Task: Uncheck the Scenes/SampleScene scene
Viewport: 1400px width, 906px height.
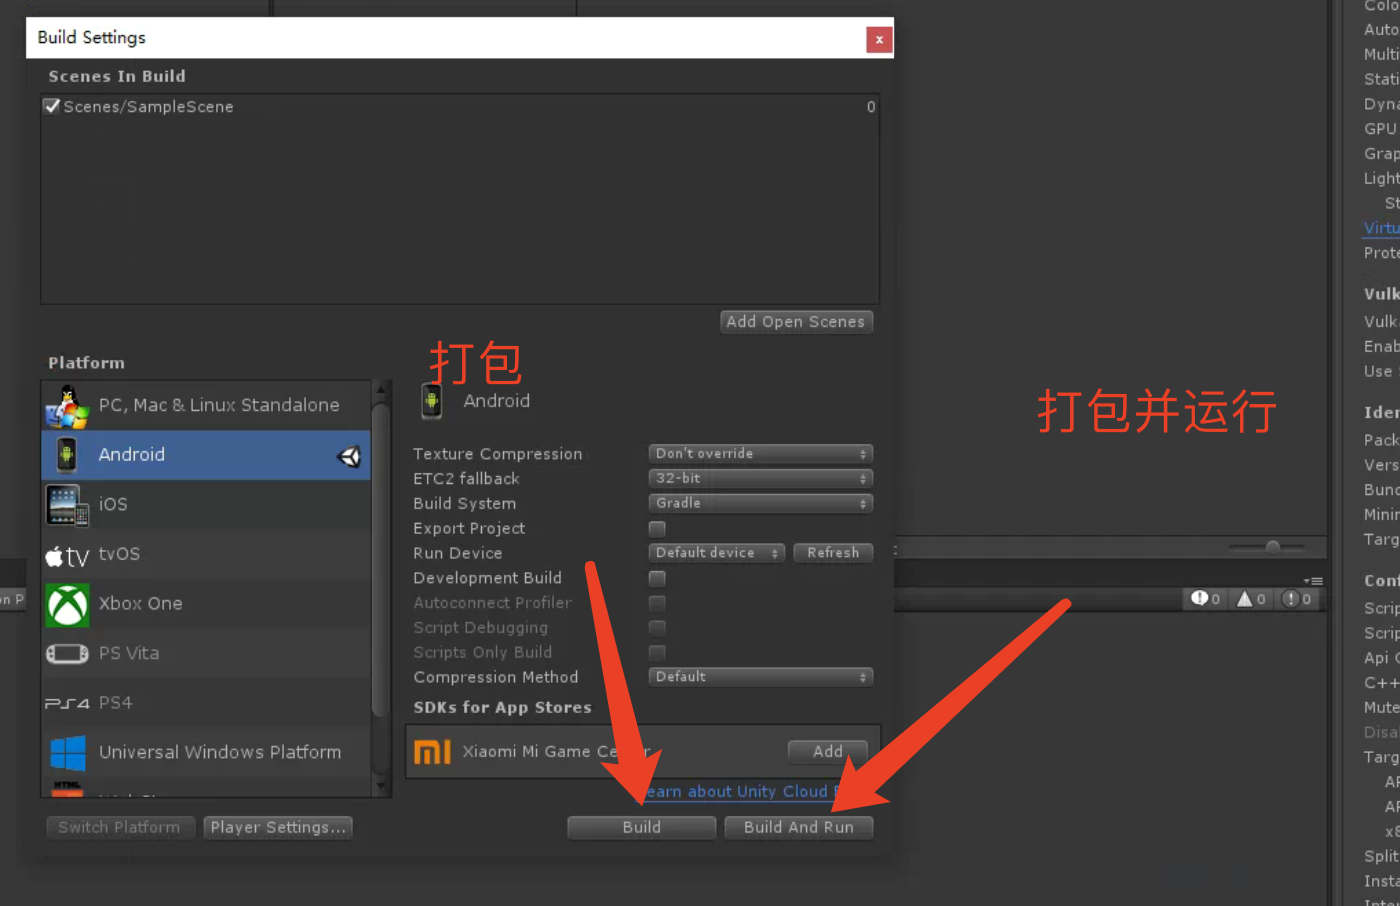Action: [51, 106]
